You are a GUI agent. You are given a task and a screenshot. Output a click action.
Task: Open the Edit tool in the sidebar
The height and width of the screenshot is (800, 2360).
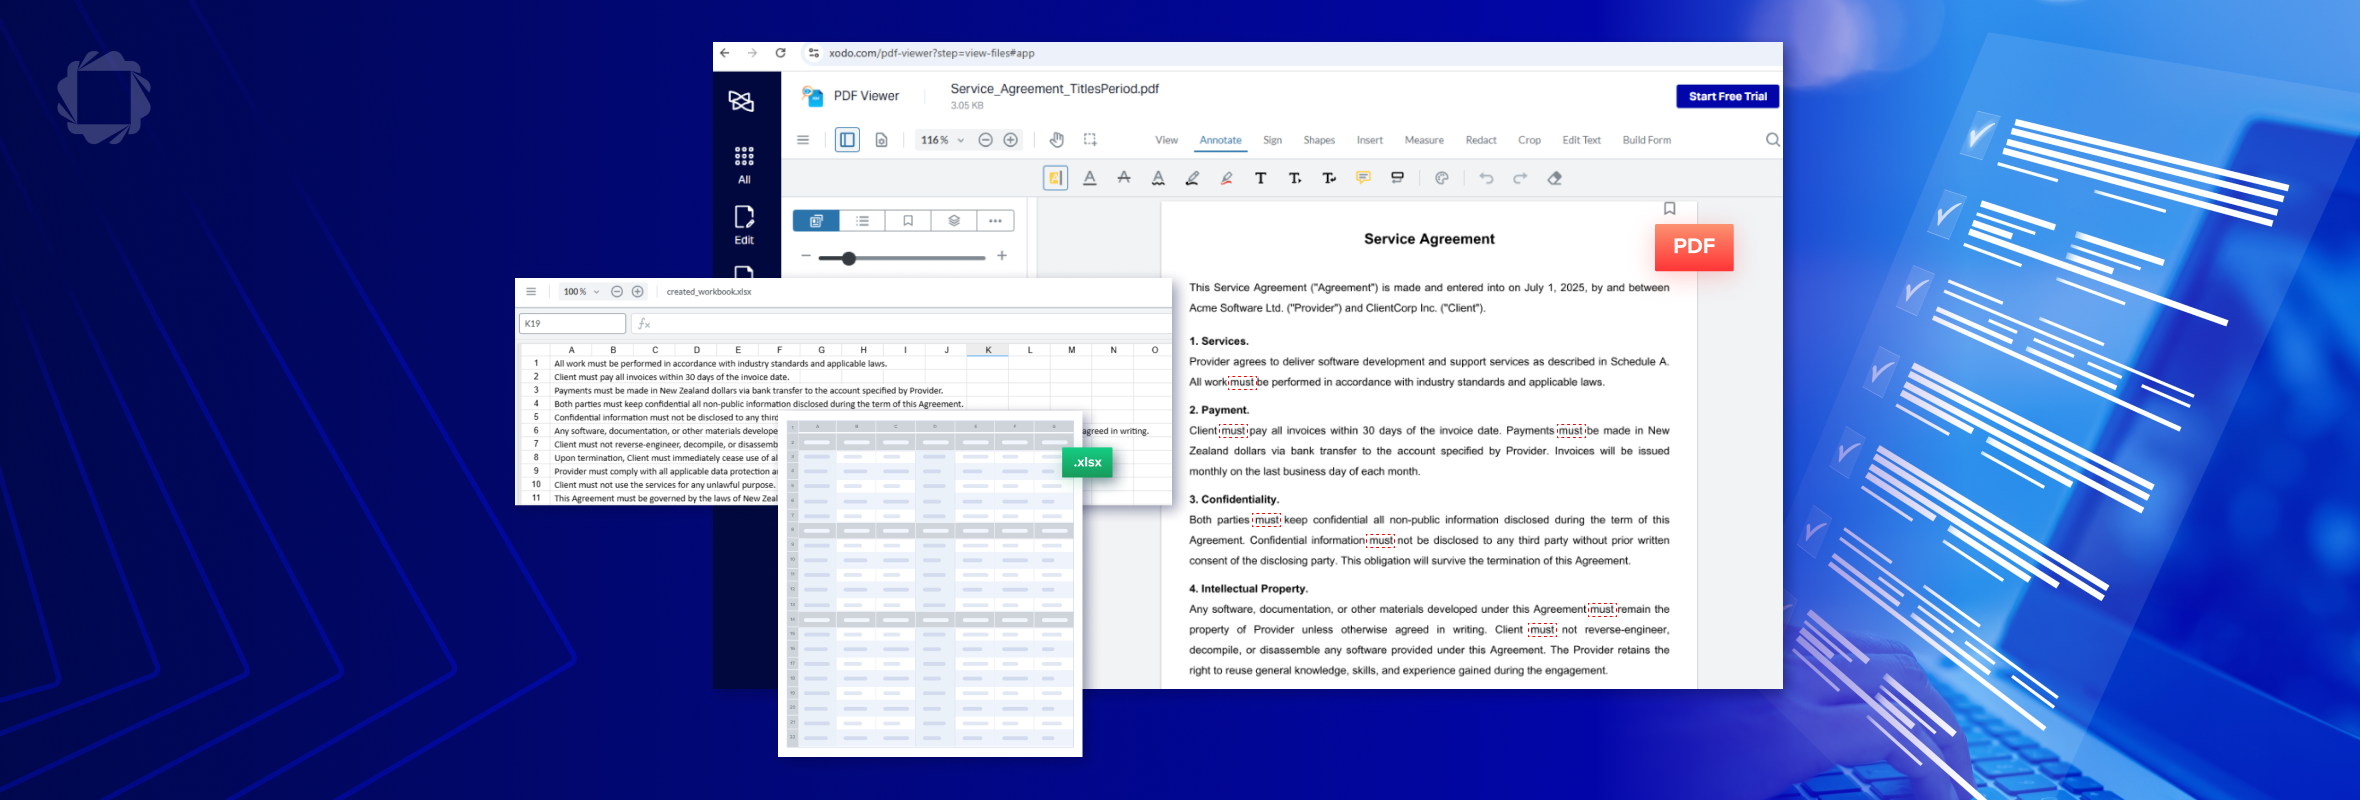tap(744, 225)
